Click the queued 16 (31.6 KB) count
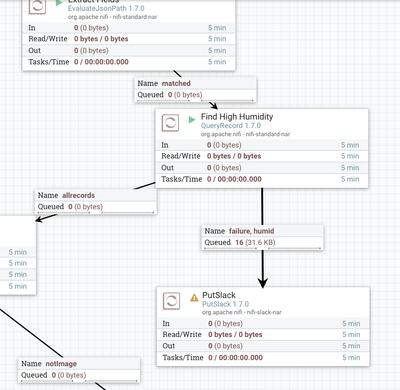Screen dimensions: 400x390 pos(255,242)
